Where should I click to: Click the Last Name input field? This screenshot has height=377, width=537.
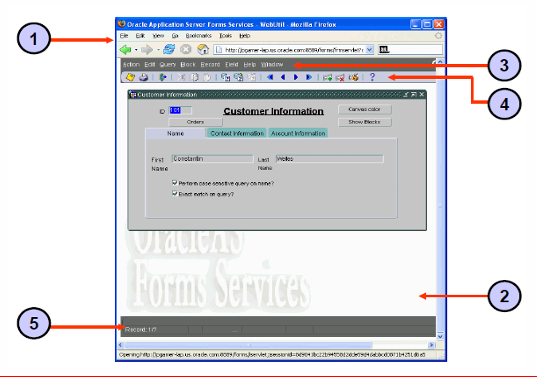(330, 159)
